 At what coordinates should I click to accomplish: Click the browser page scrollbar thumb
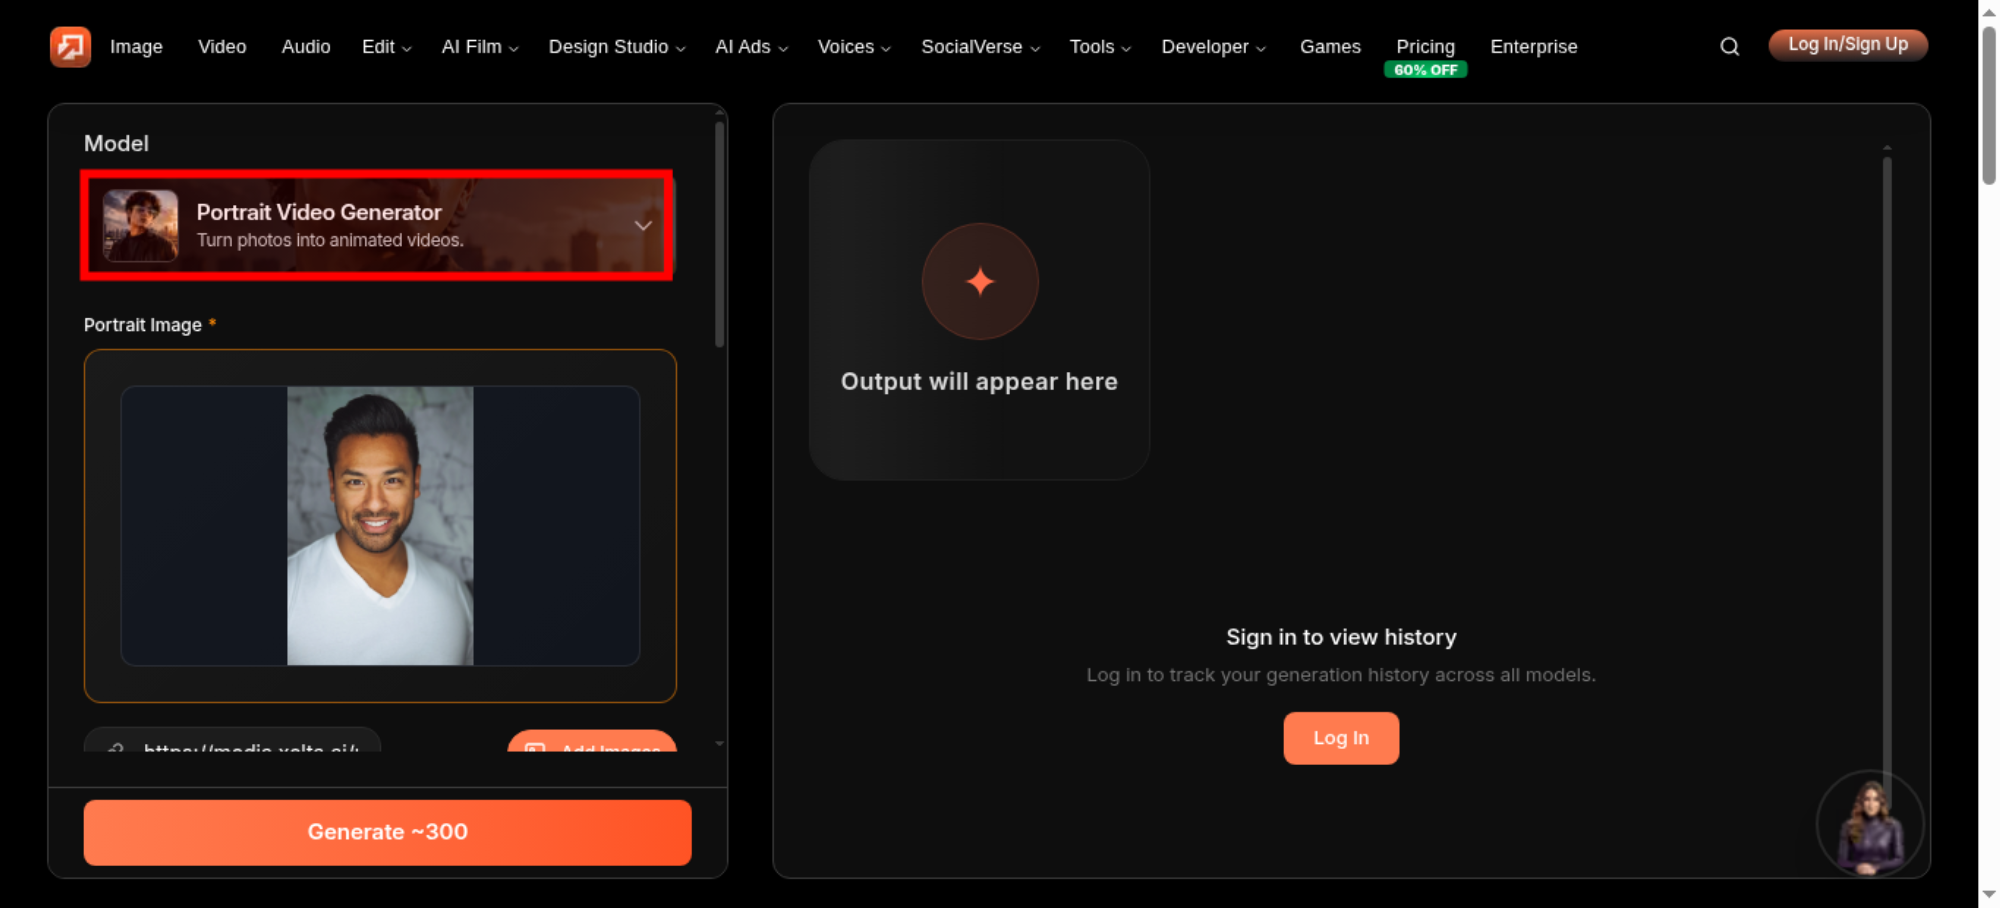tap(1989, 106)
